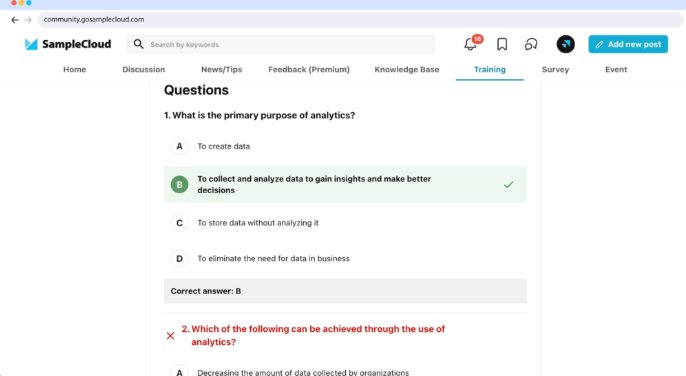Image resolution: width=686 pixels, height=376 pixels.
Task: Open the notifications bell icon
Action: (x=471, y=44)
